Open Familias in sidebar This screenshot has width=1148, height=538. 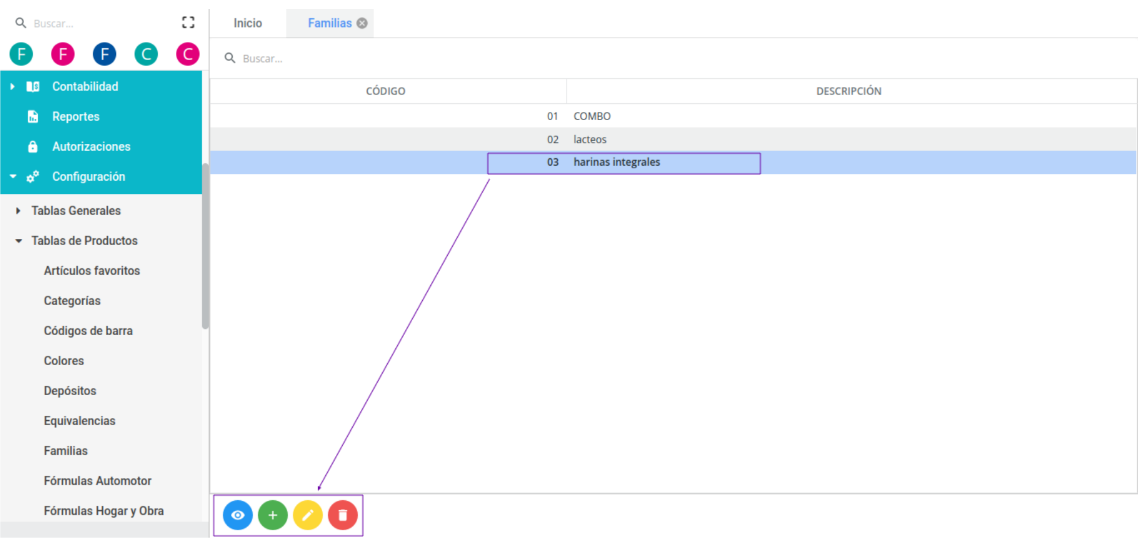pyautogui.click(x=66, y=451)
